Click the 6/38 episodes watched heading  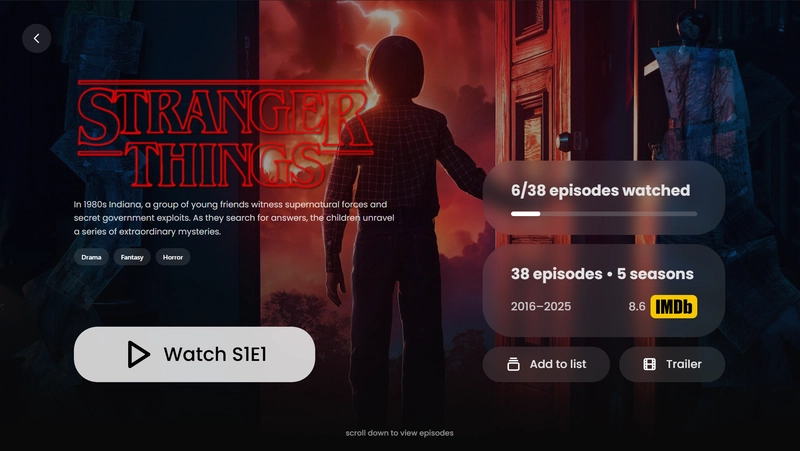click(x=601, y=190)
